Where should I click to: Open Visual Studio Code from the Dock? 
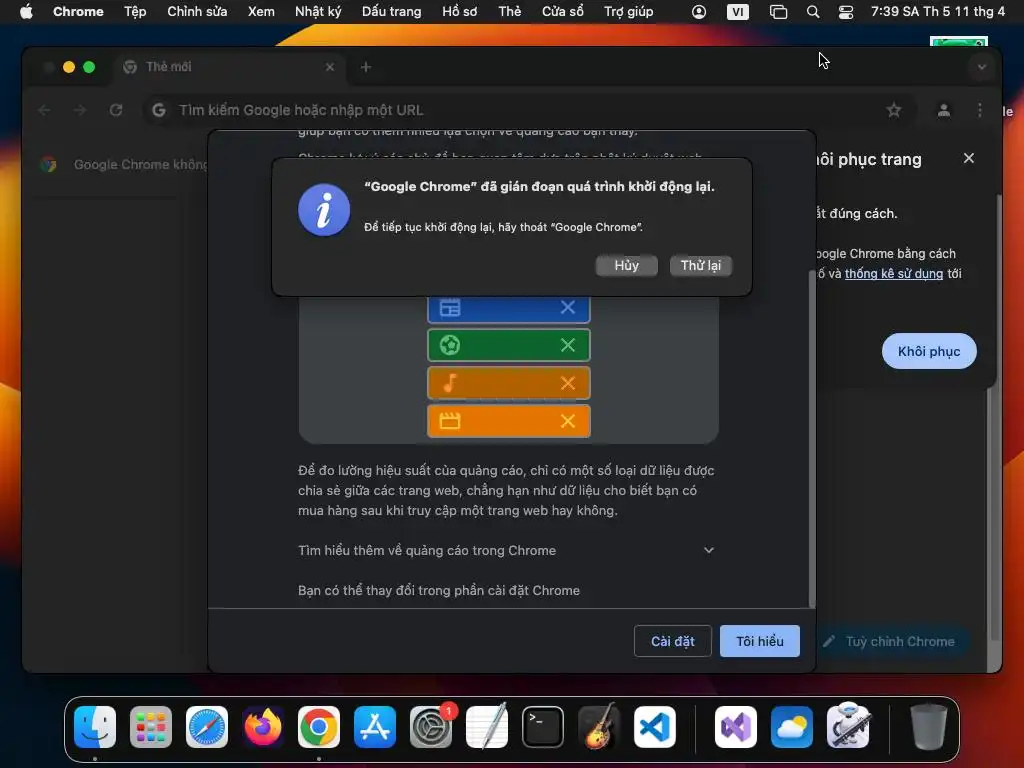(x=654, y=727)
